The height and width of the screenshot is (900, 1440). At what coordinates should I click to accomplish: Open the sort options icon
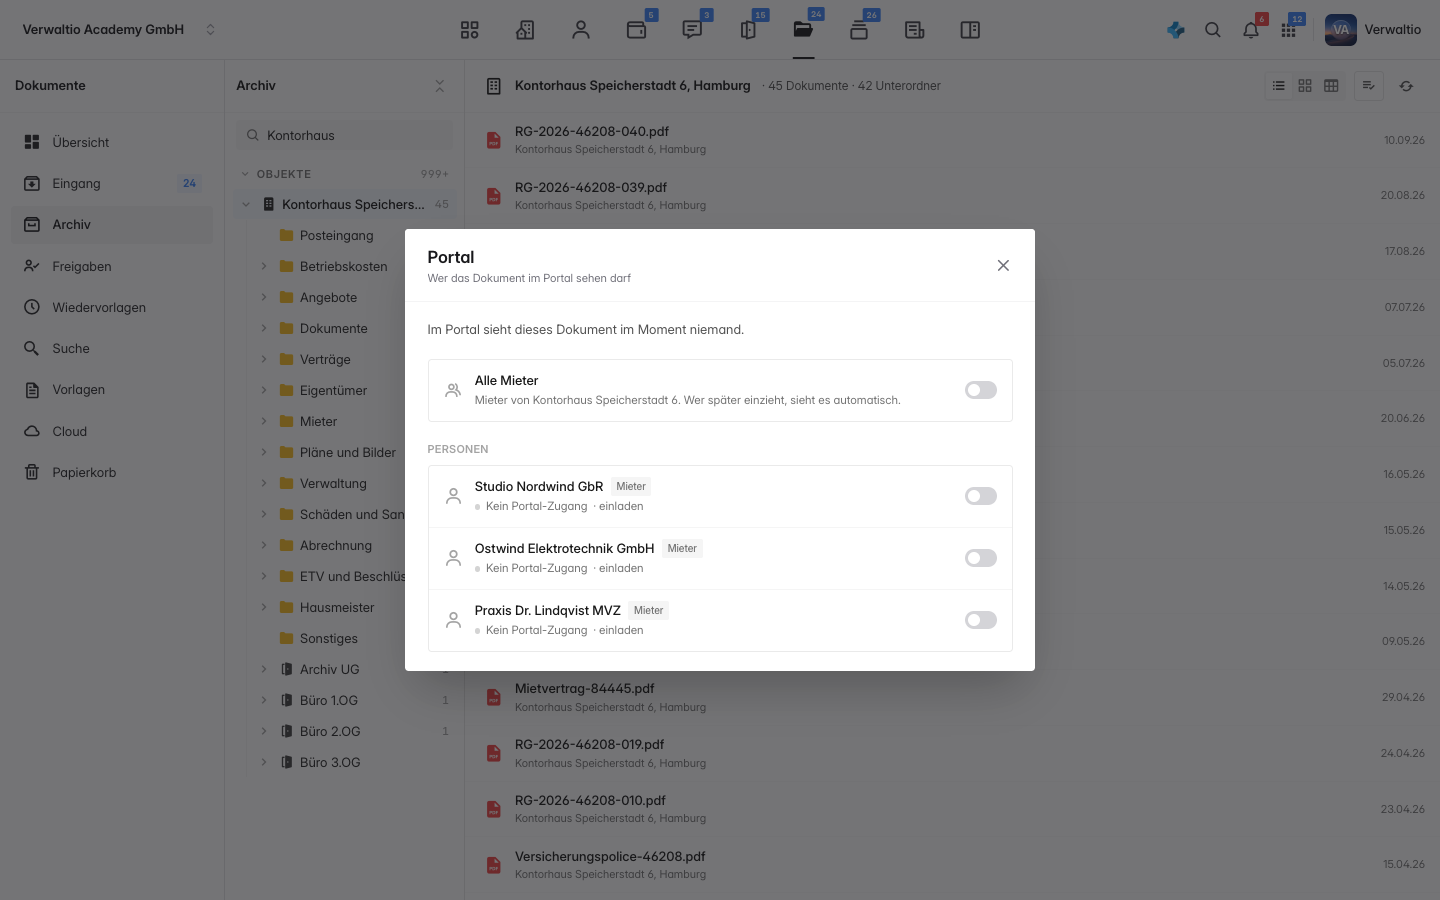[1369, 86]
